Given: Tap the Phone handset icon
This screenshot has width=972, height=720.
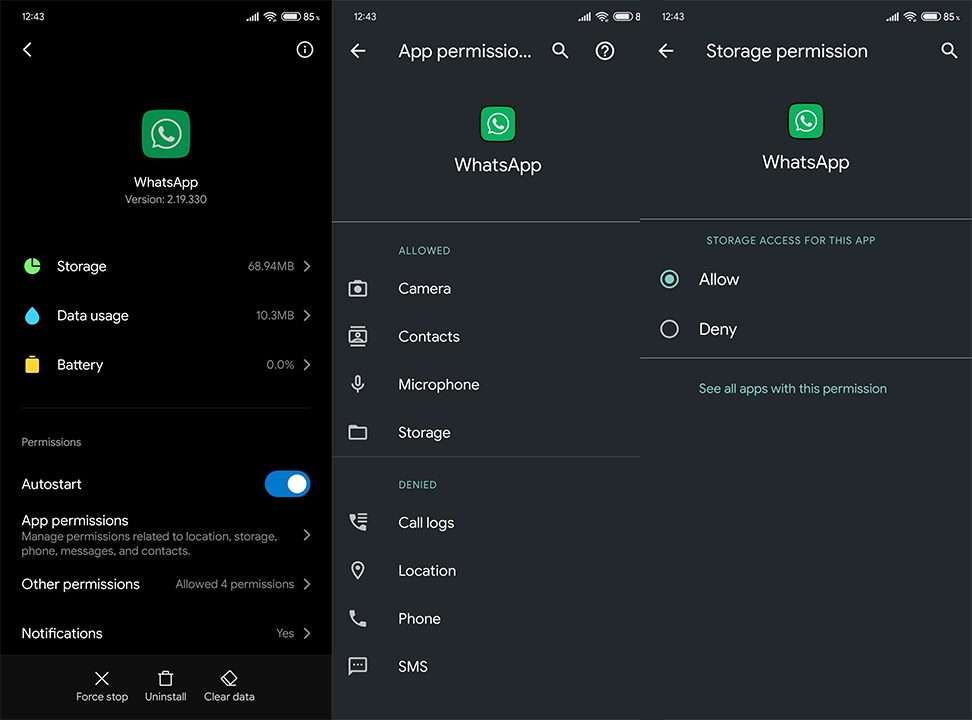Looking at the screenshot, I should pyautogui.click(x=358, y=618).
